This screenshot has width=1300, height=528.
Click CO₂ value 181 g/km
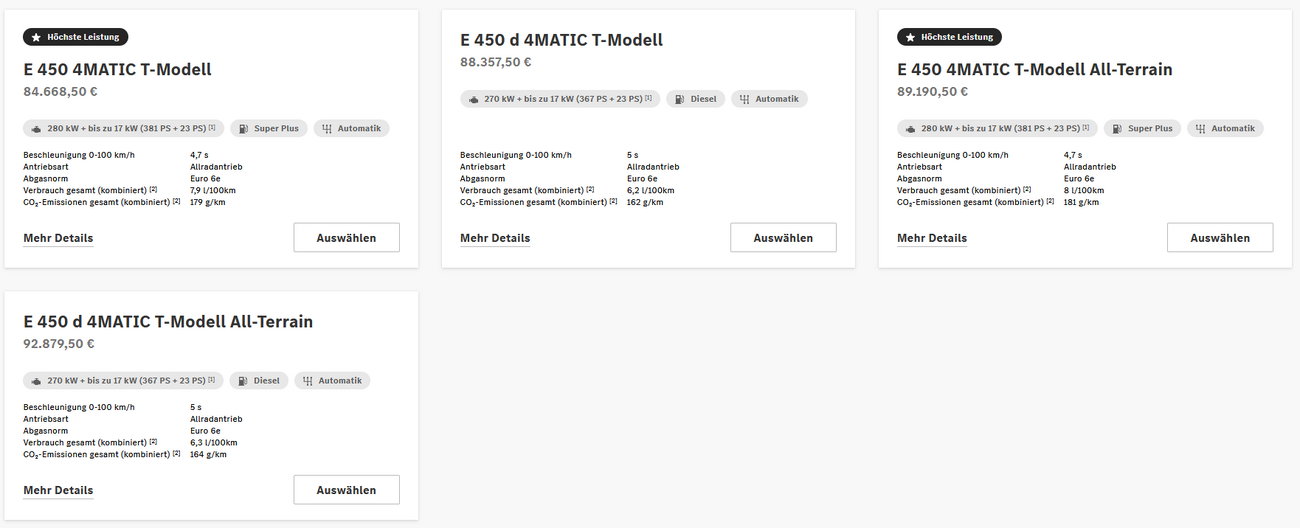click(1081, 202)
